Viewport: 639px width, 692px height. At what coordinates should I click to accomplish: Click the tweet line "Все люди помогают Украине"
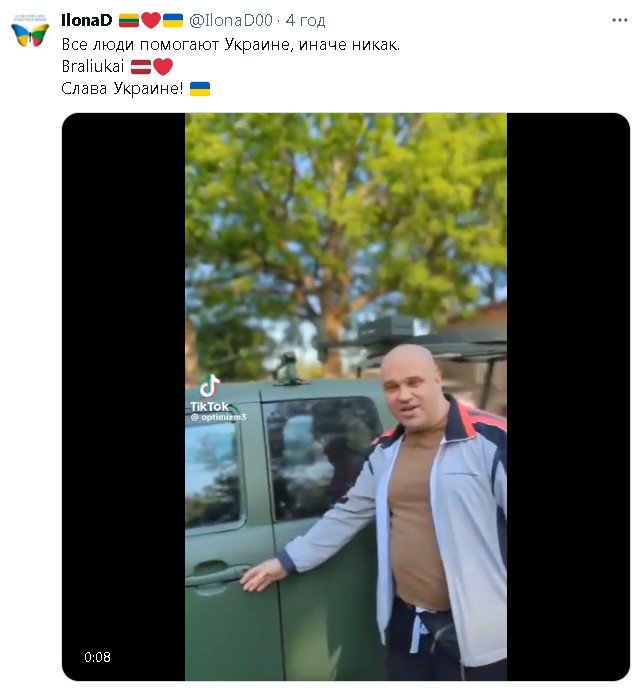point(177,45)
